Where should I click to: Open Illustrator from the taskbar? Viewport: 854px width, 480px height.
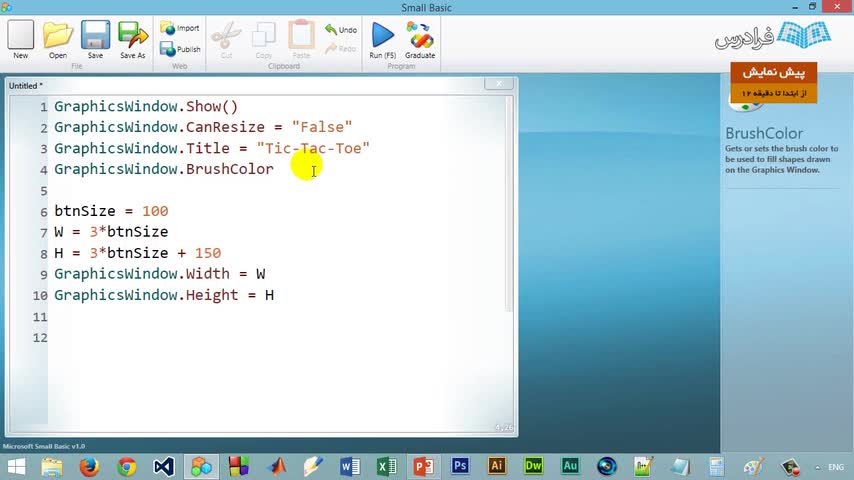pos(497,466)
